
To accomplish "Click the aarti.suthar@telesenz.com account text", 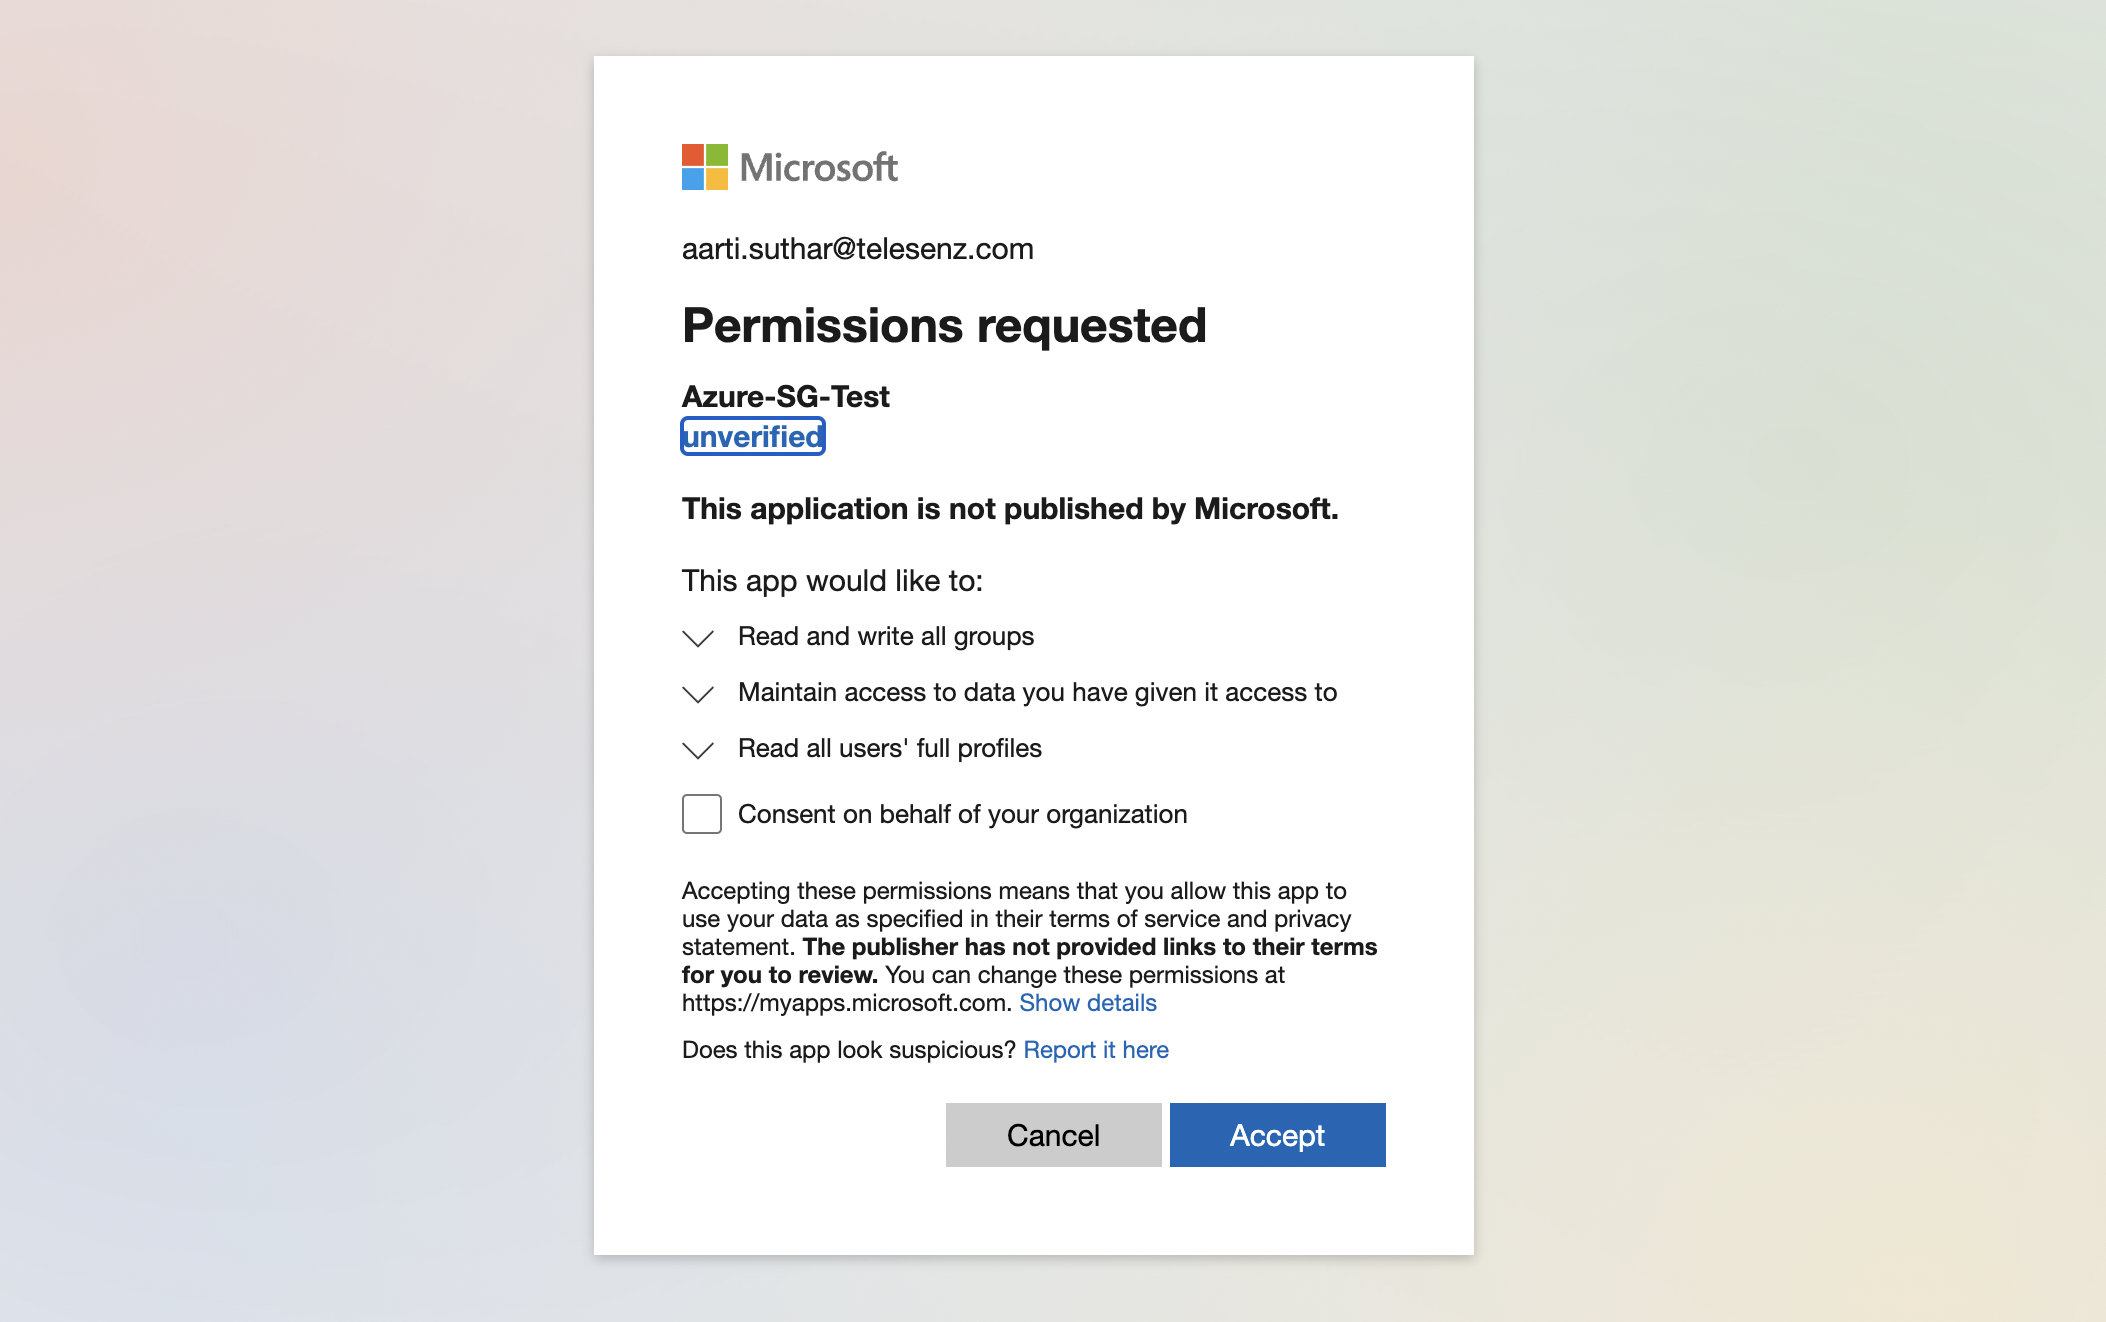I will coord(858,249).
